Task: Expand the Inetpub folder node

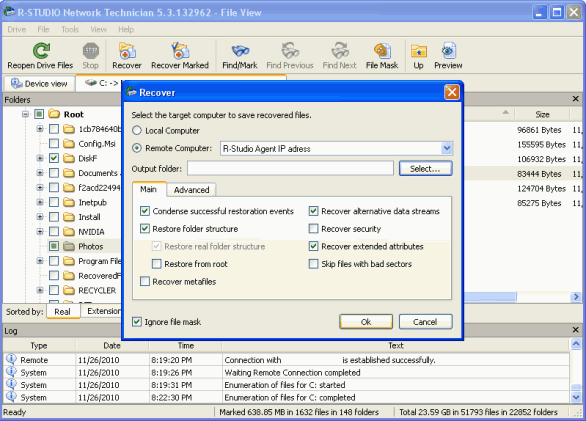Action: pos(40,202)
